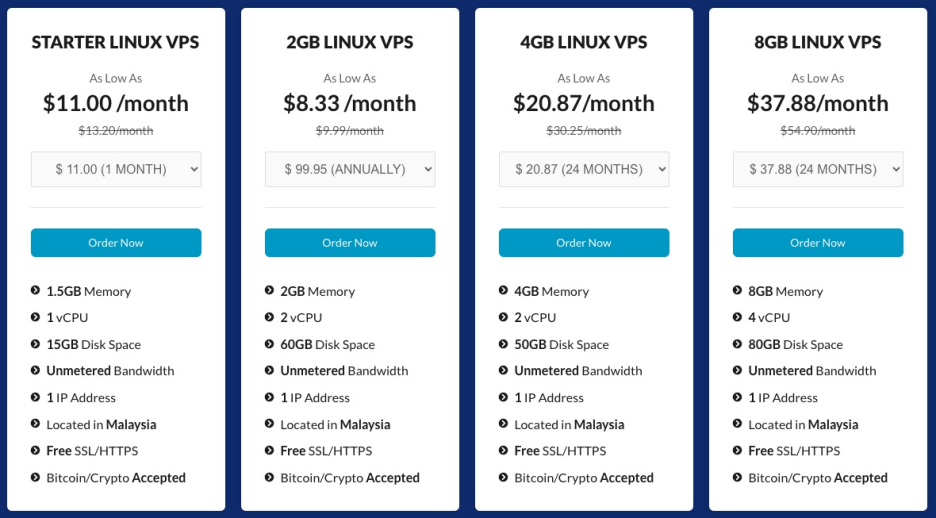The image size is (936, 518).
Task: Click the struck-through $30.25/month price
Action: point(584,131)
